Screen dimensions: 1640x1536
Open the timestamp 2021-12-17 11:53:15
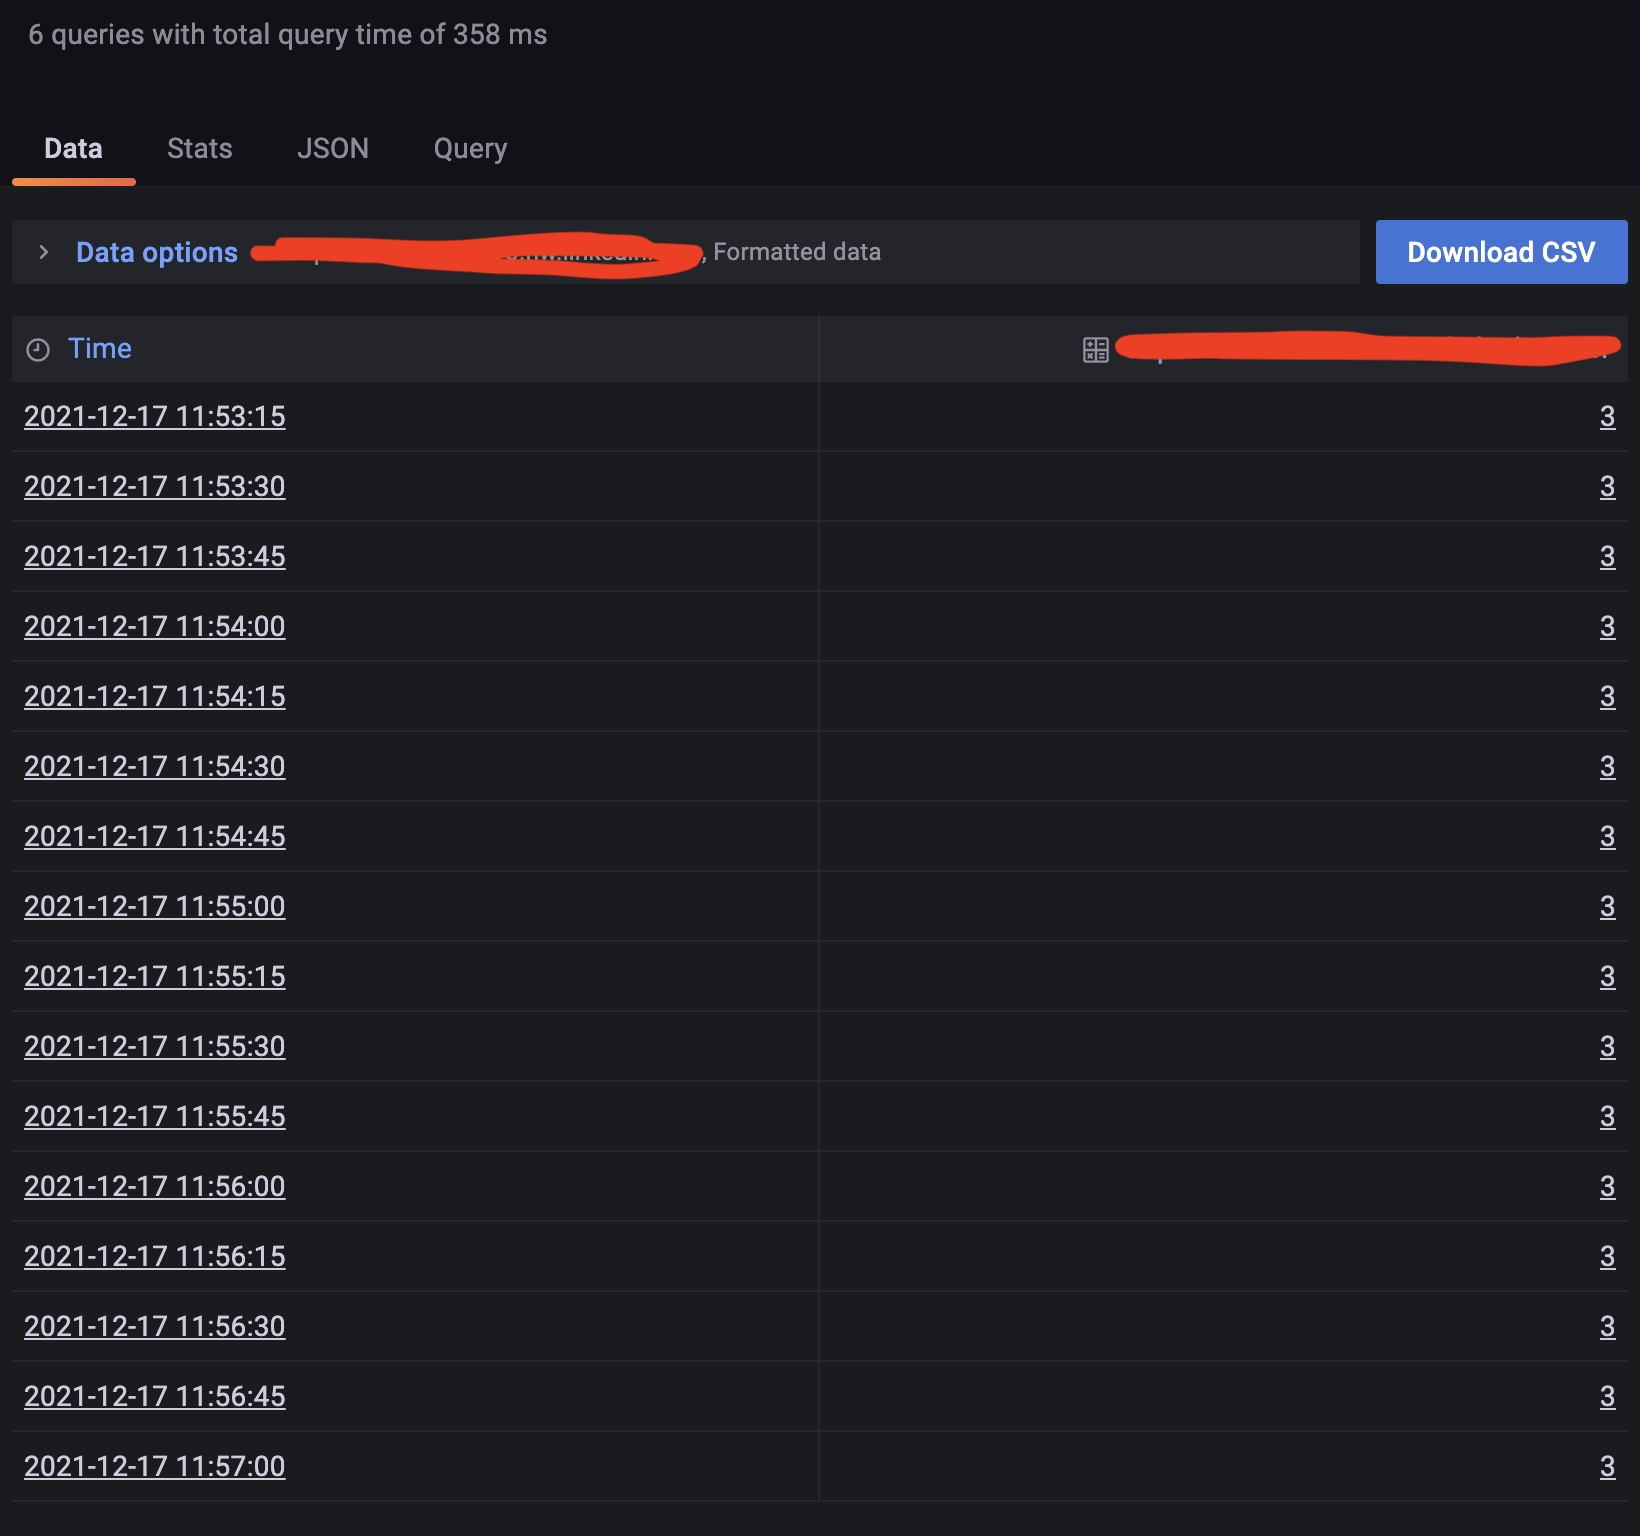154,417
